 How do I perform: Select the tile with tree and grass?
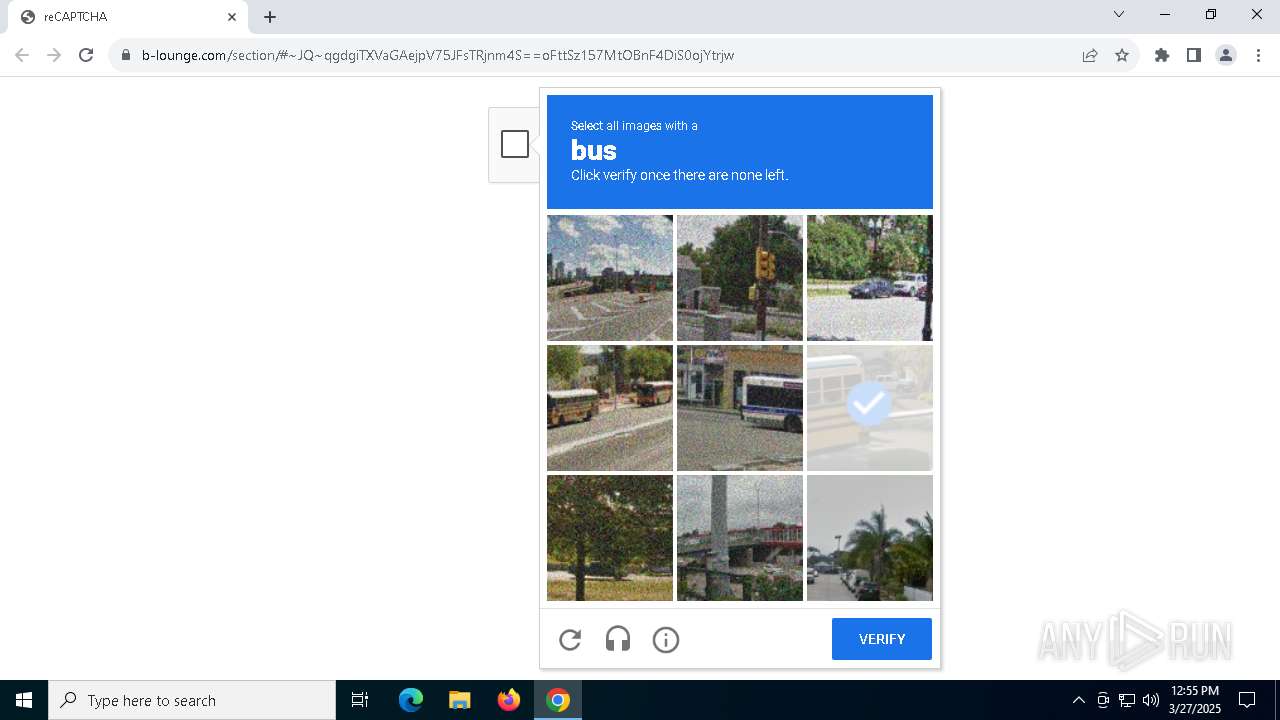(610, 538)
